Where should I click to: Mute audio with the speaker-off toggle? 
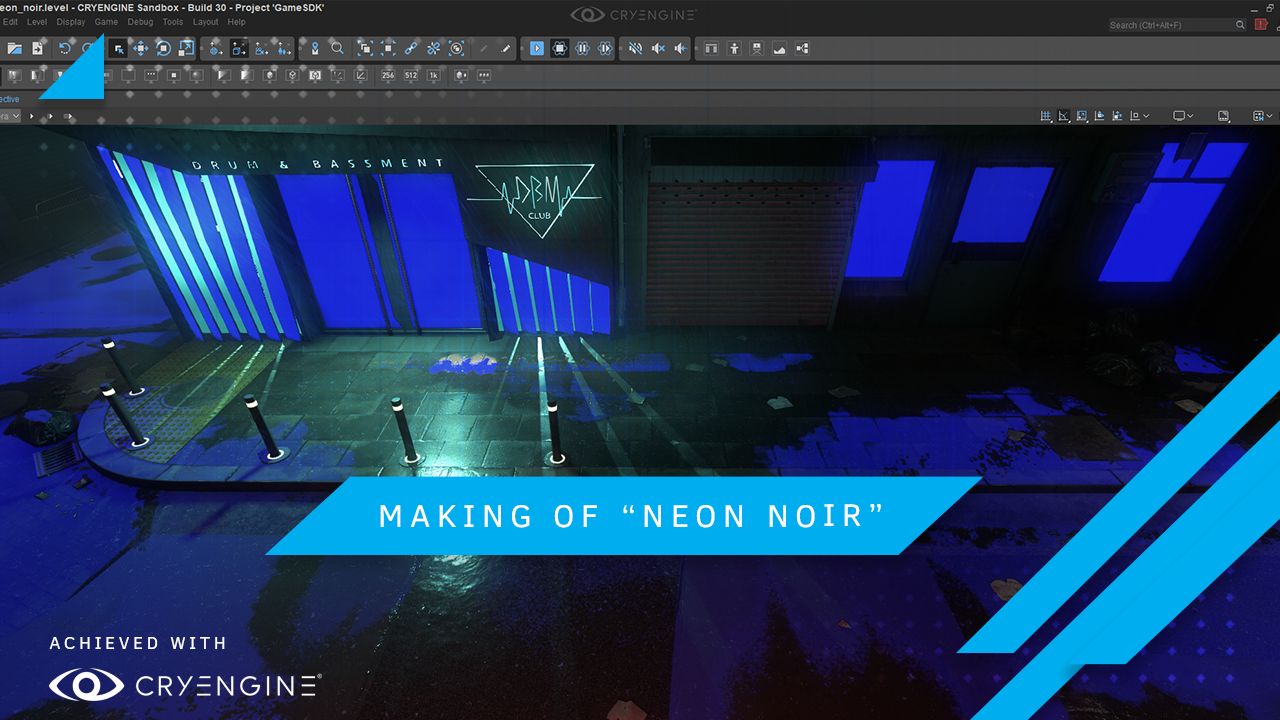637,48
